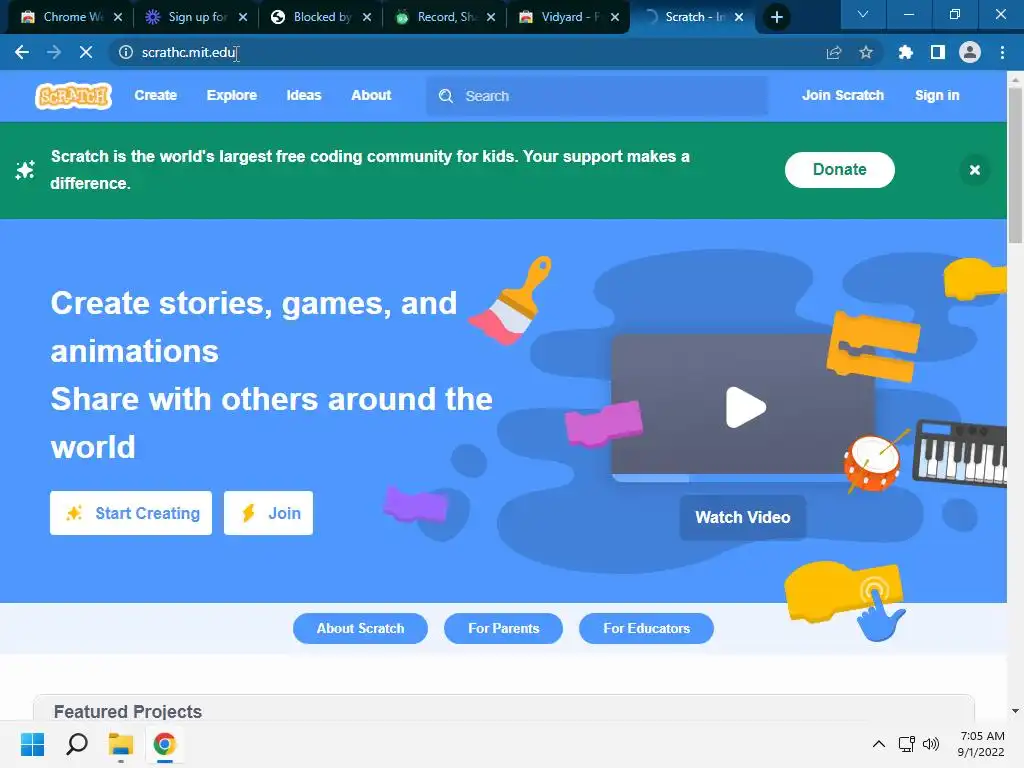Click Join Scratch link
The image size is (1024, 768).
tap(842, 95)
